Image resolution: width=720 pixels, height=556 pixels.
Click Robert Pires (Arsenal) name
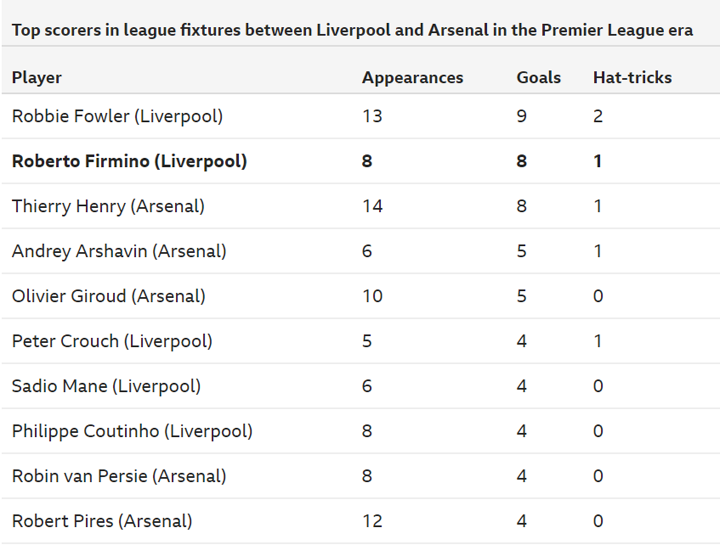(x=102, y=521)
